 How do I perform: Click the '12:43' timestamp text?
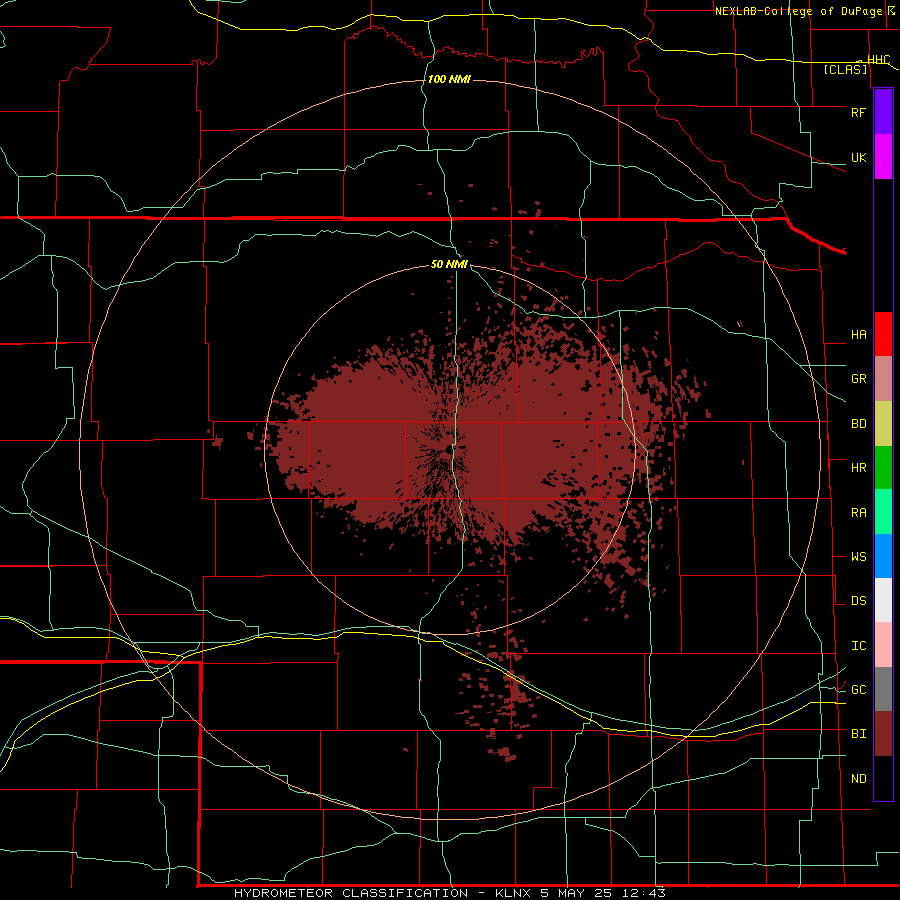(x=643, y=893)
